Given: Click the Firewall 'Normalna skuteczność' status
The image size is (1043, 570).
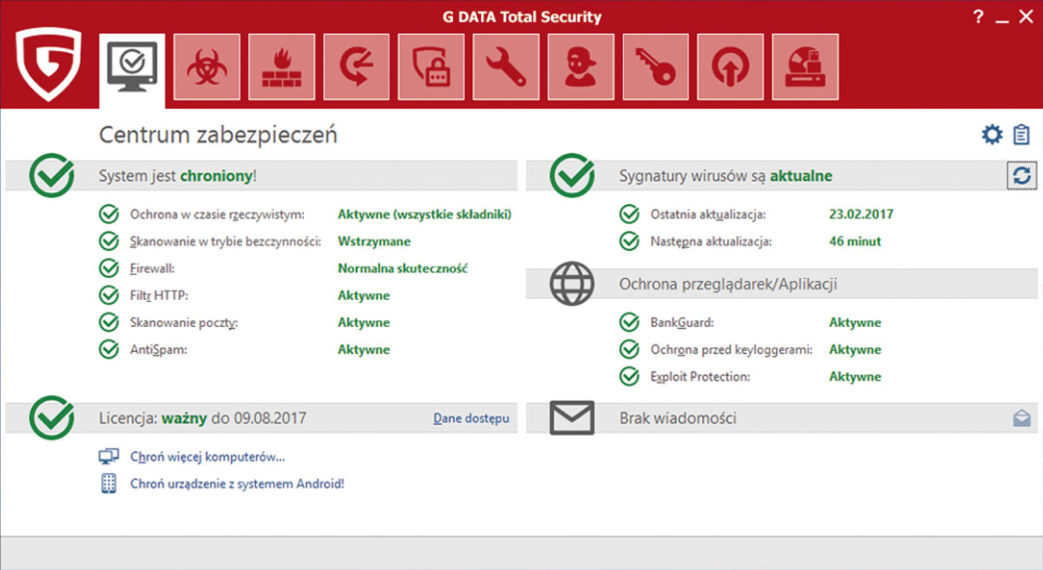Looking at the screenshot, I should [403, 268].
